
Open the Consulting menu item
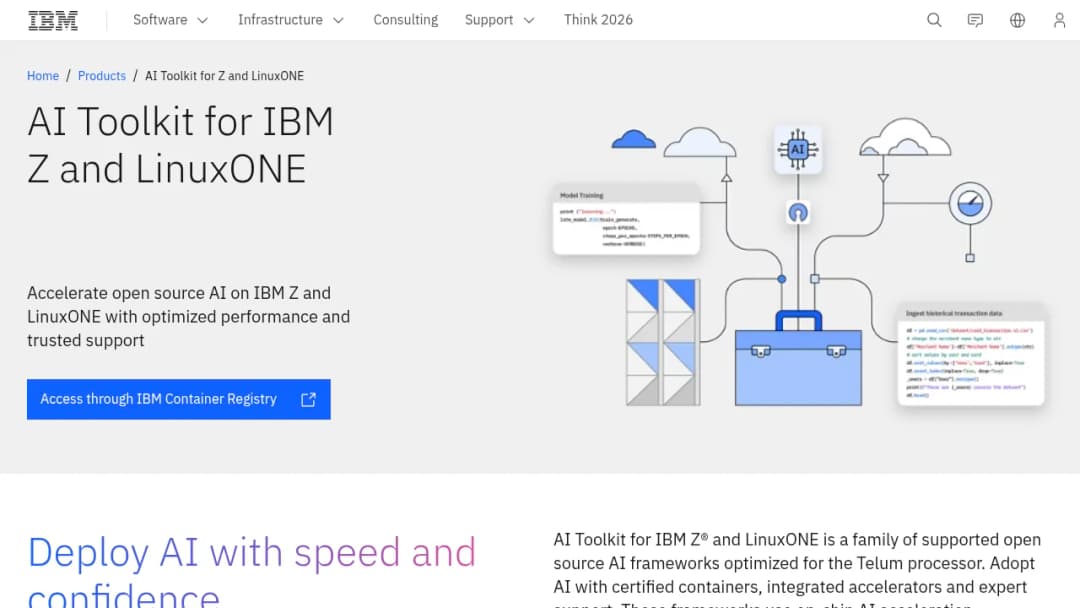coord(406,20)
